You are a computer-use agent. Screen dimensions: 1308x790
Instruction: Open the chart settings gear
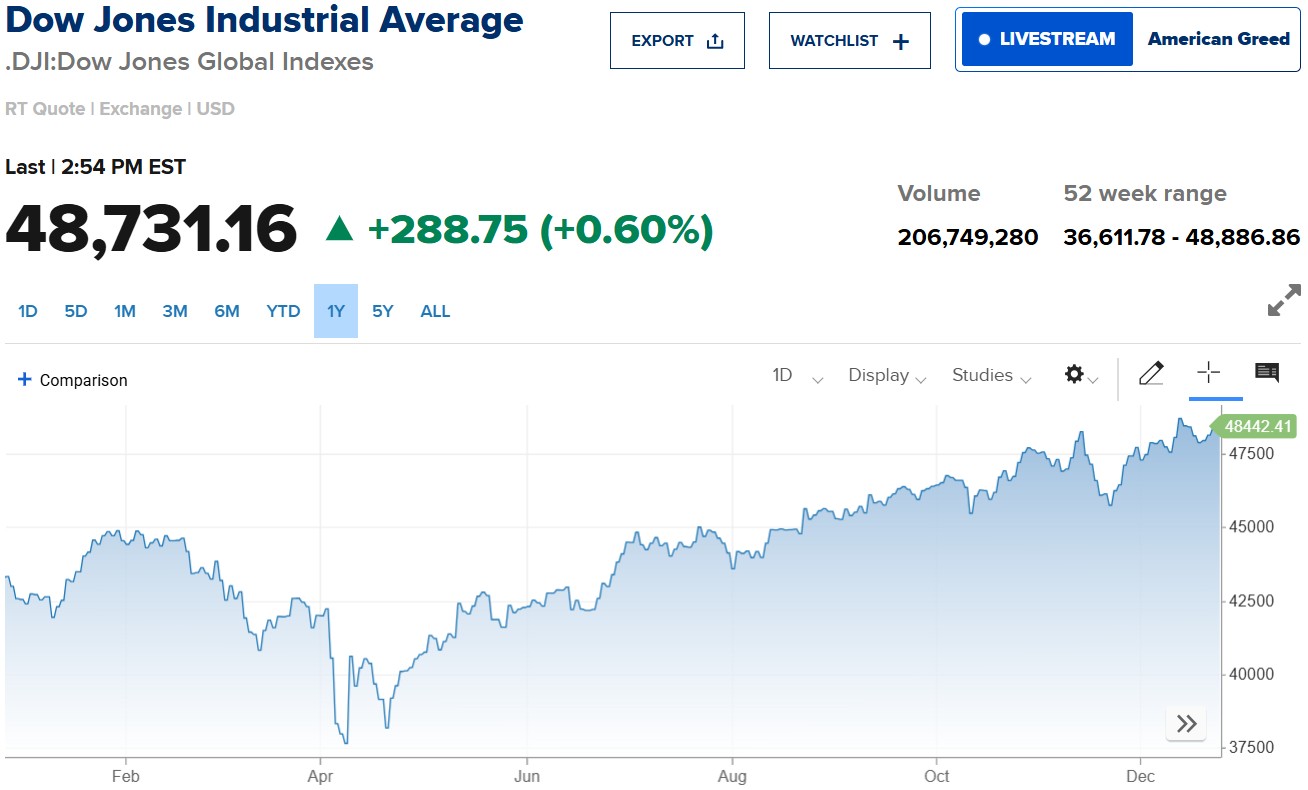(x=1074, y=374)
